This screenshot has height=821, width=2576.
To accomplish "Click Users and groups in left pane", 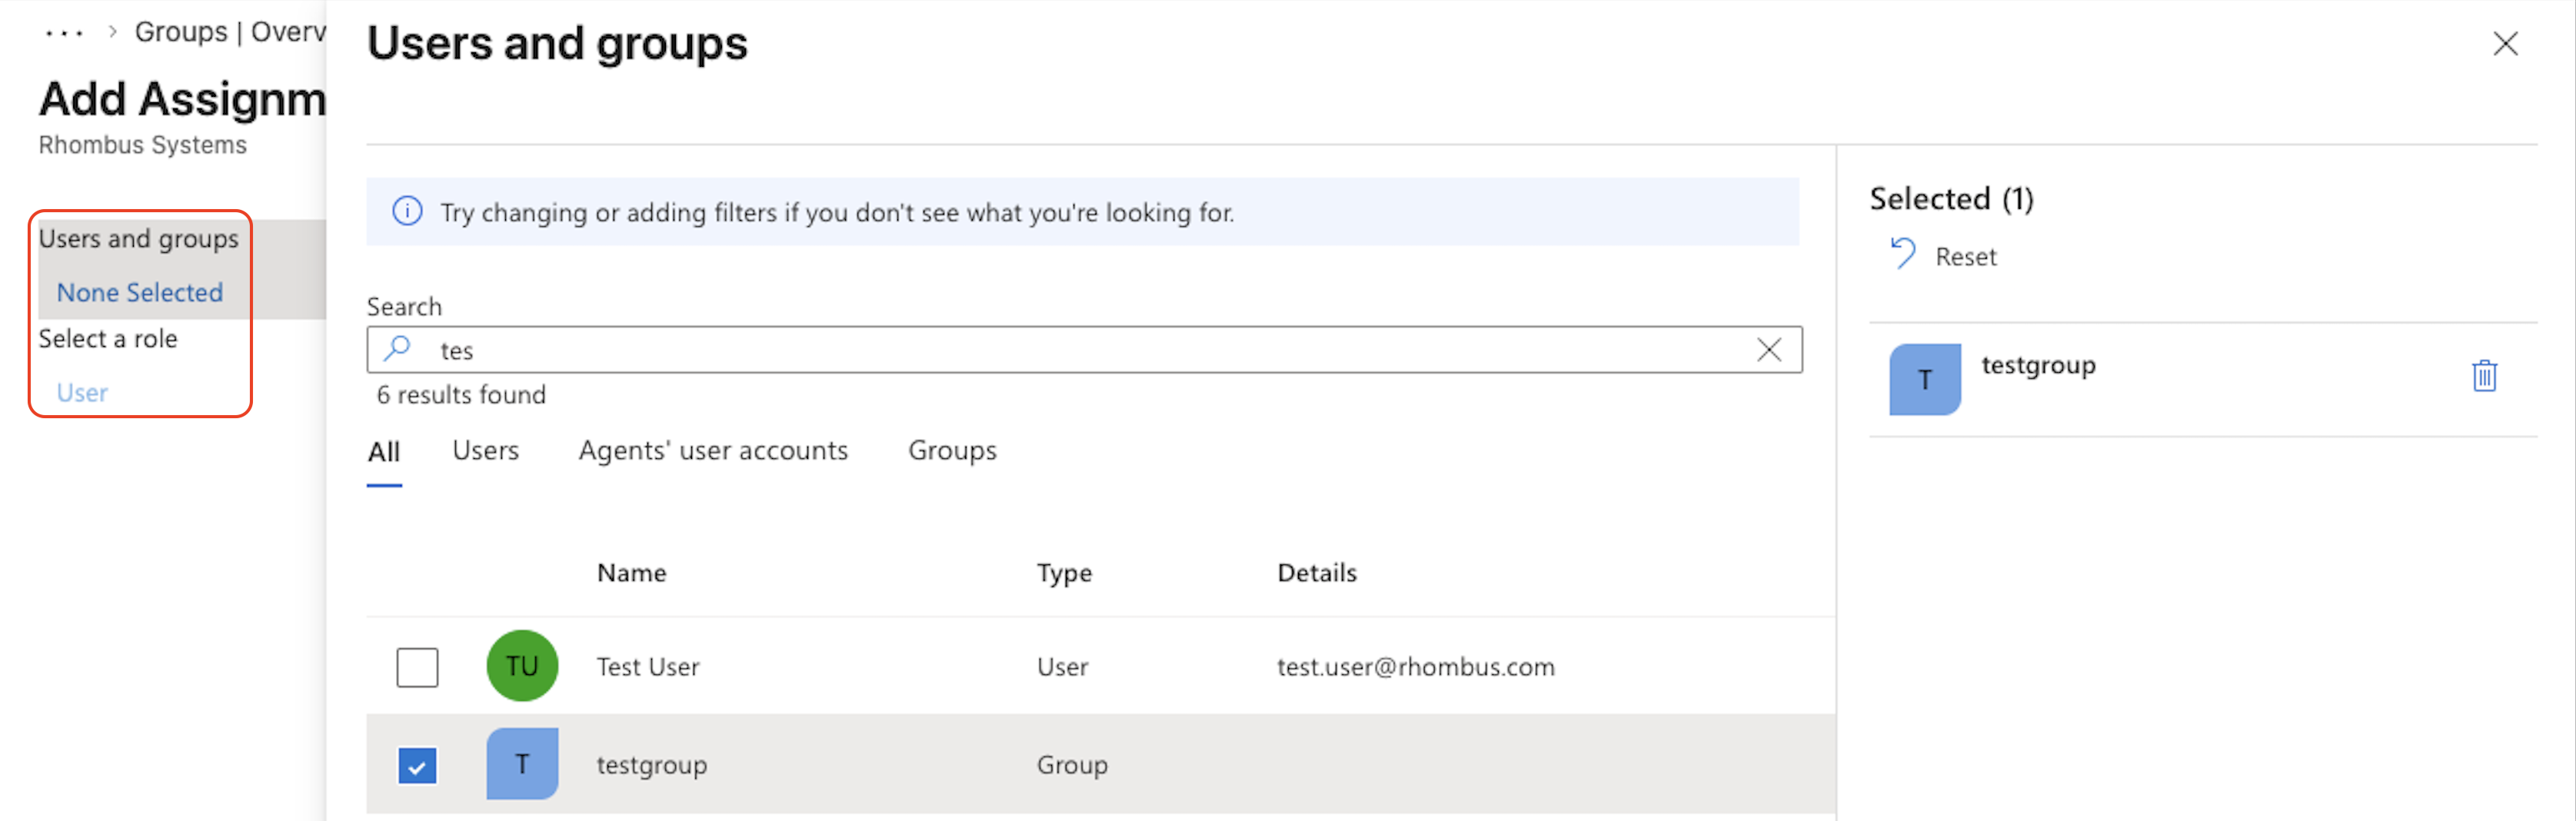I will pos(138,238).
